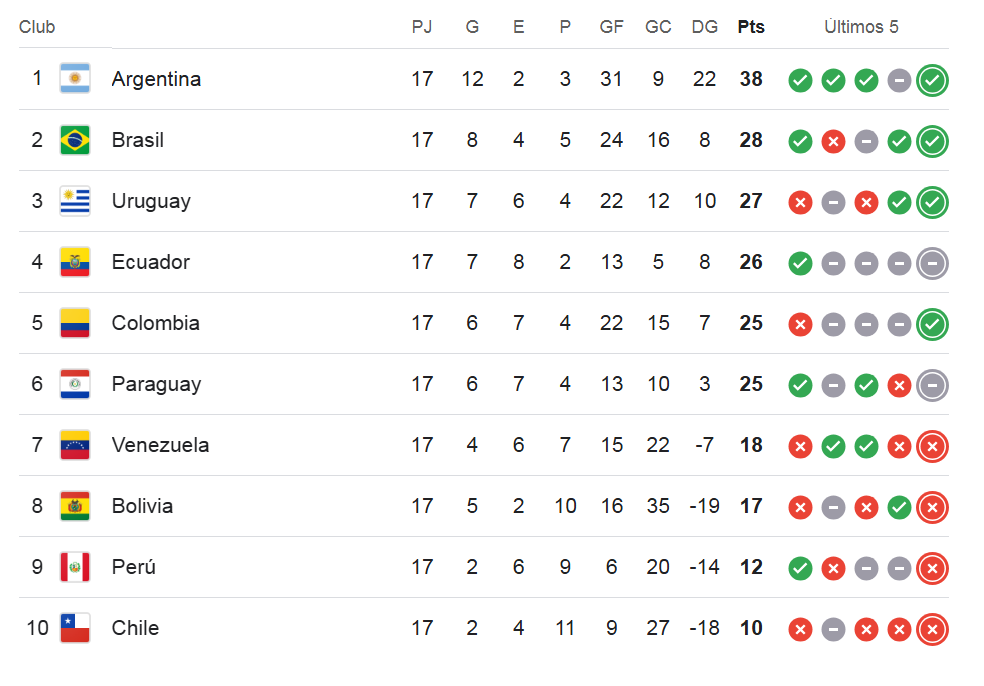Select the Uruguay flag icon

pyautogui.click(x=75, y=201)
